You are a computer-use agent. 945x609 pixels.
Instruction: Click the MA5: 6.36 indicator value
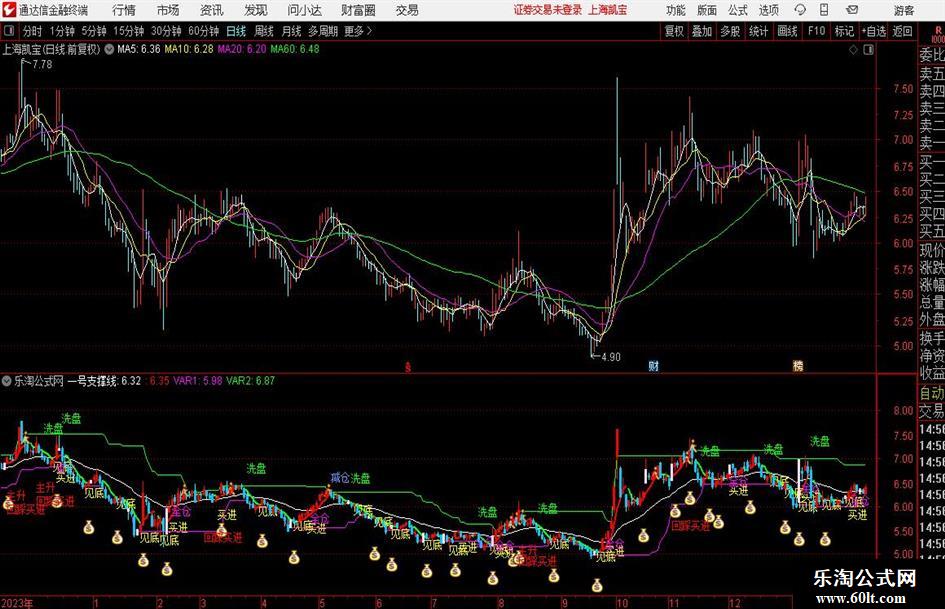[139, 49]
